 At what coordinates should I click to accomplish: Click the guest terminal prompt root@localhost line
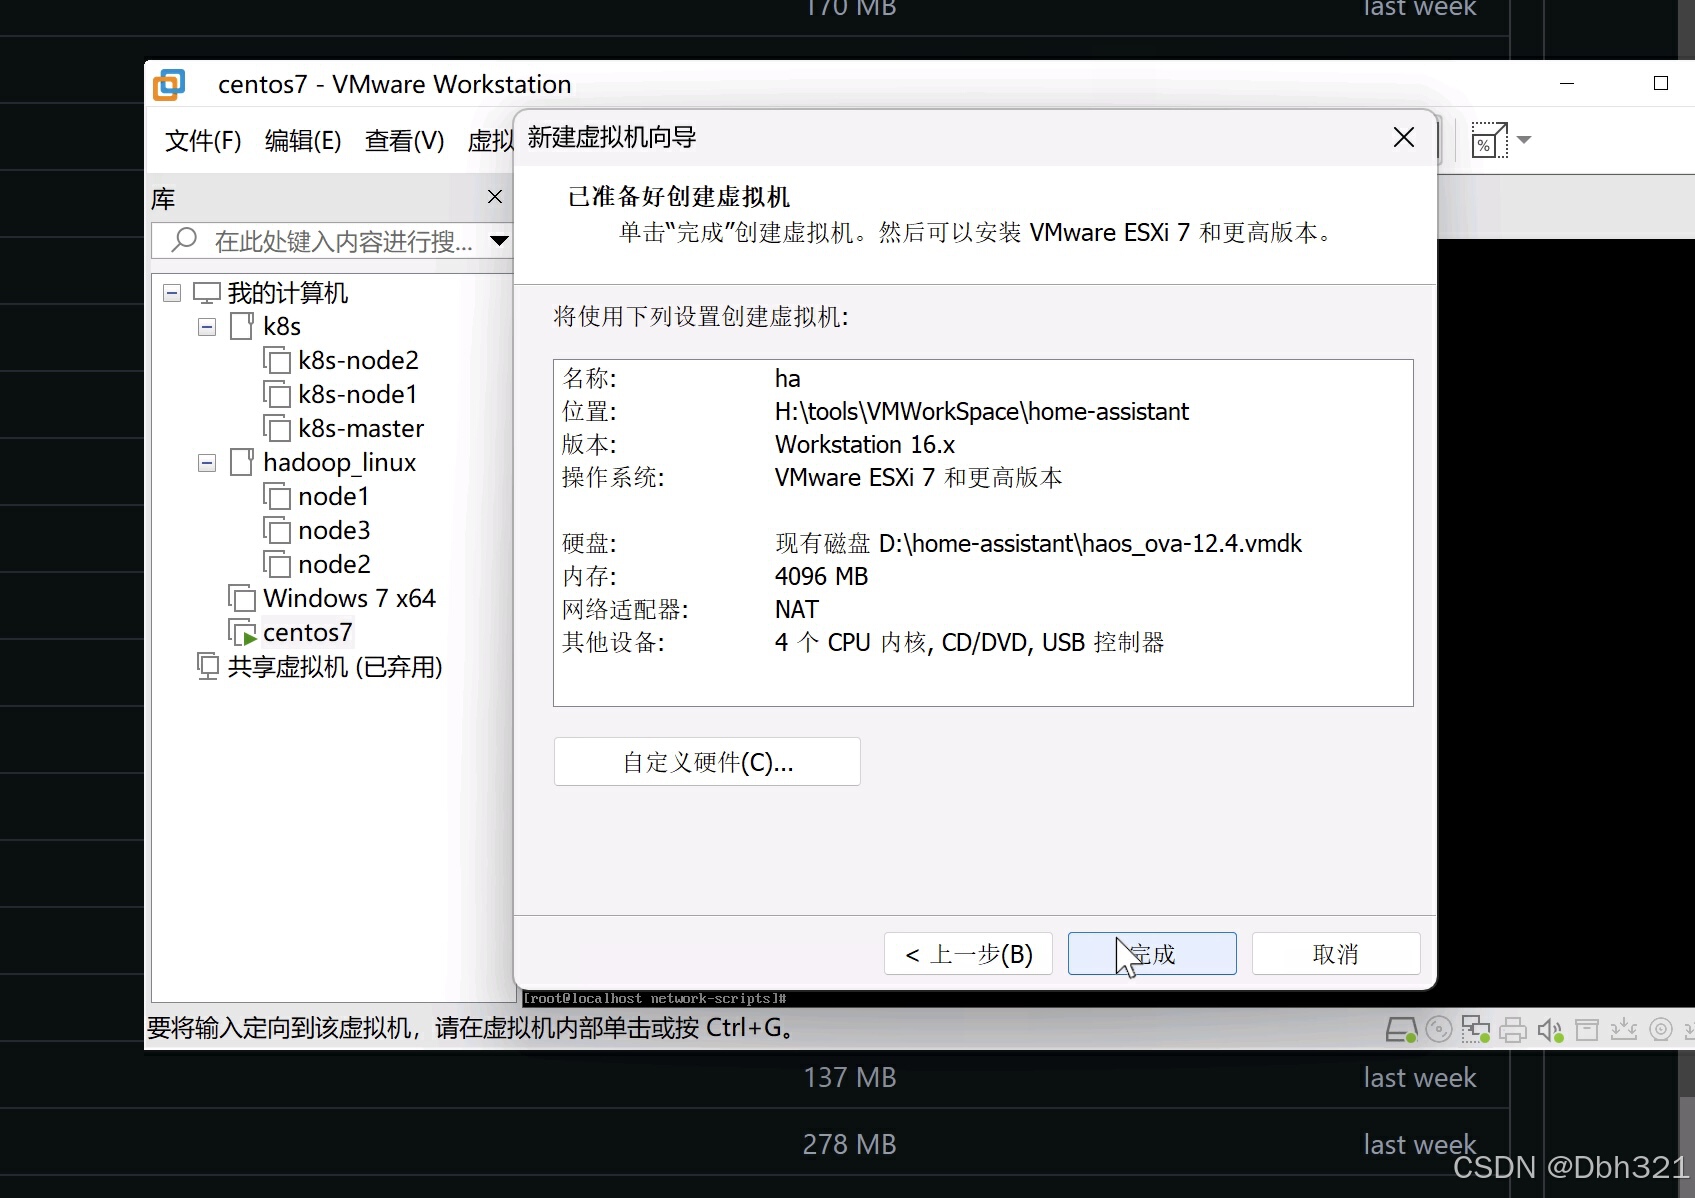[656, 998]
